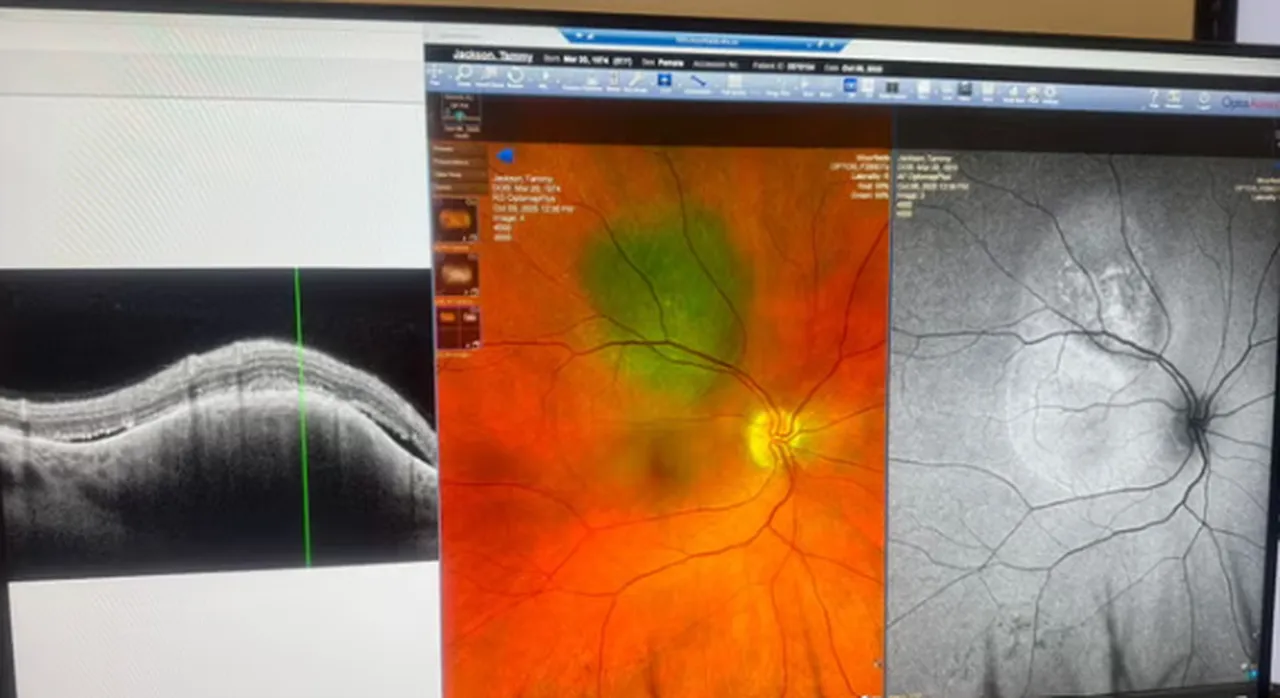Toggle the highlighted blue view mode button
1280x698 pixels.
(x=851, y=87)
